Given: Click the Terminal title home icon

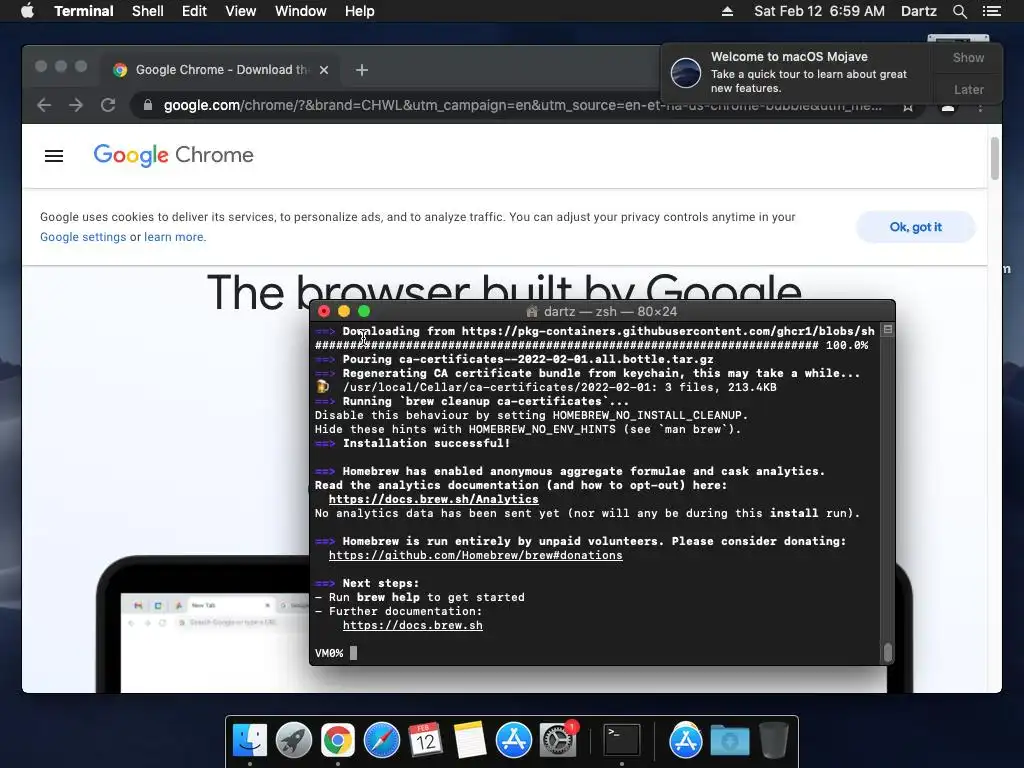Looking at the screenshot, I should (532, 312).
